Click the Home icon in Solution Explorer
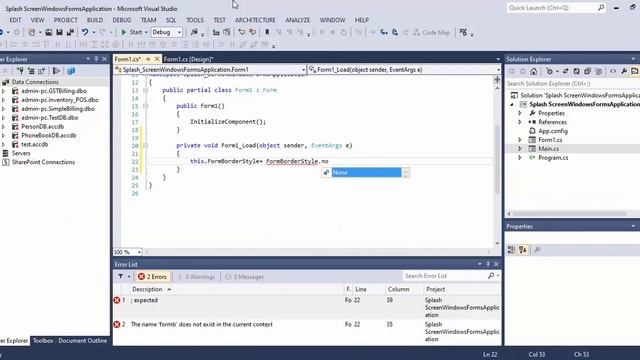Screen dimensions: 640x360 click(x=533, y=71)
